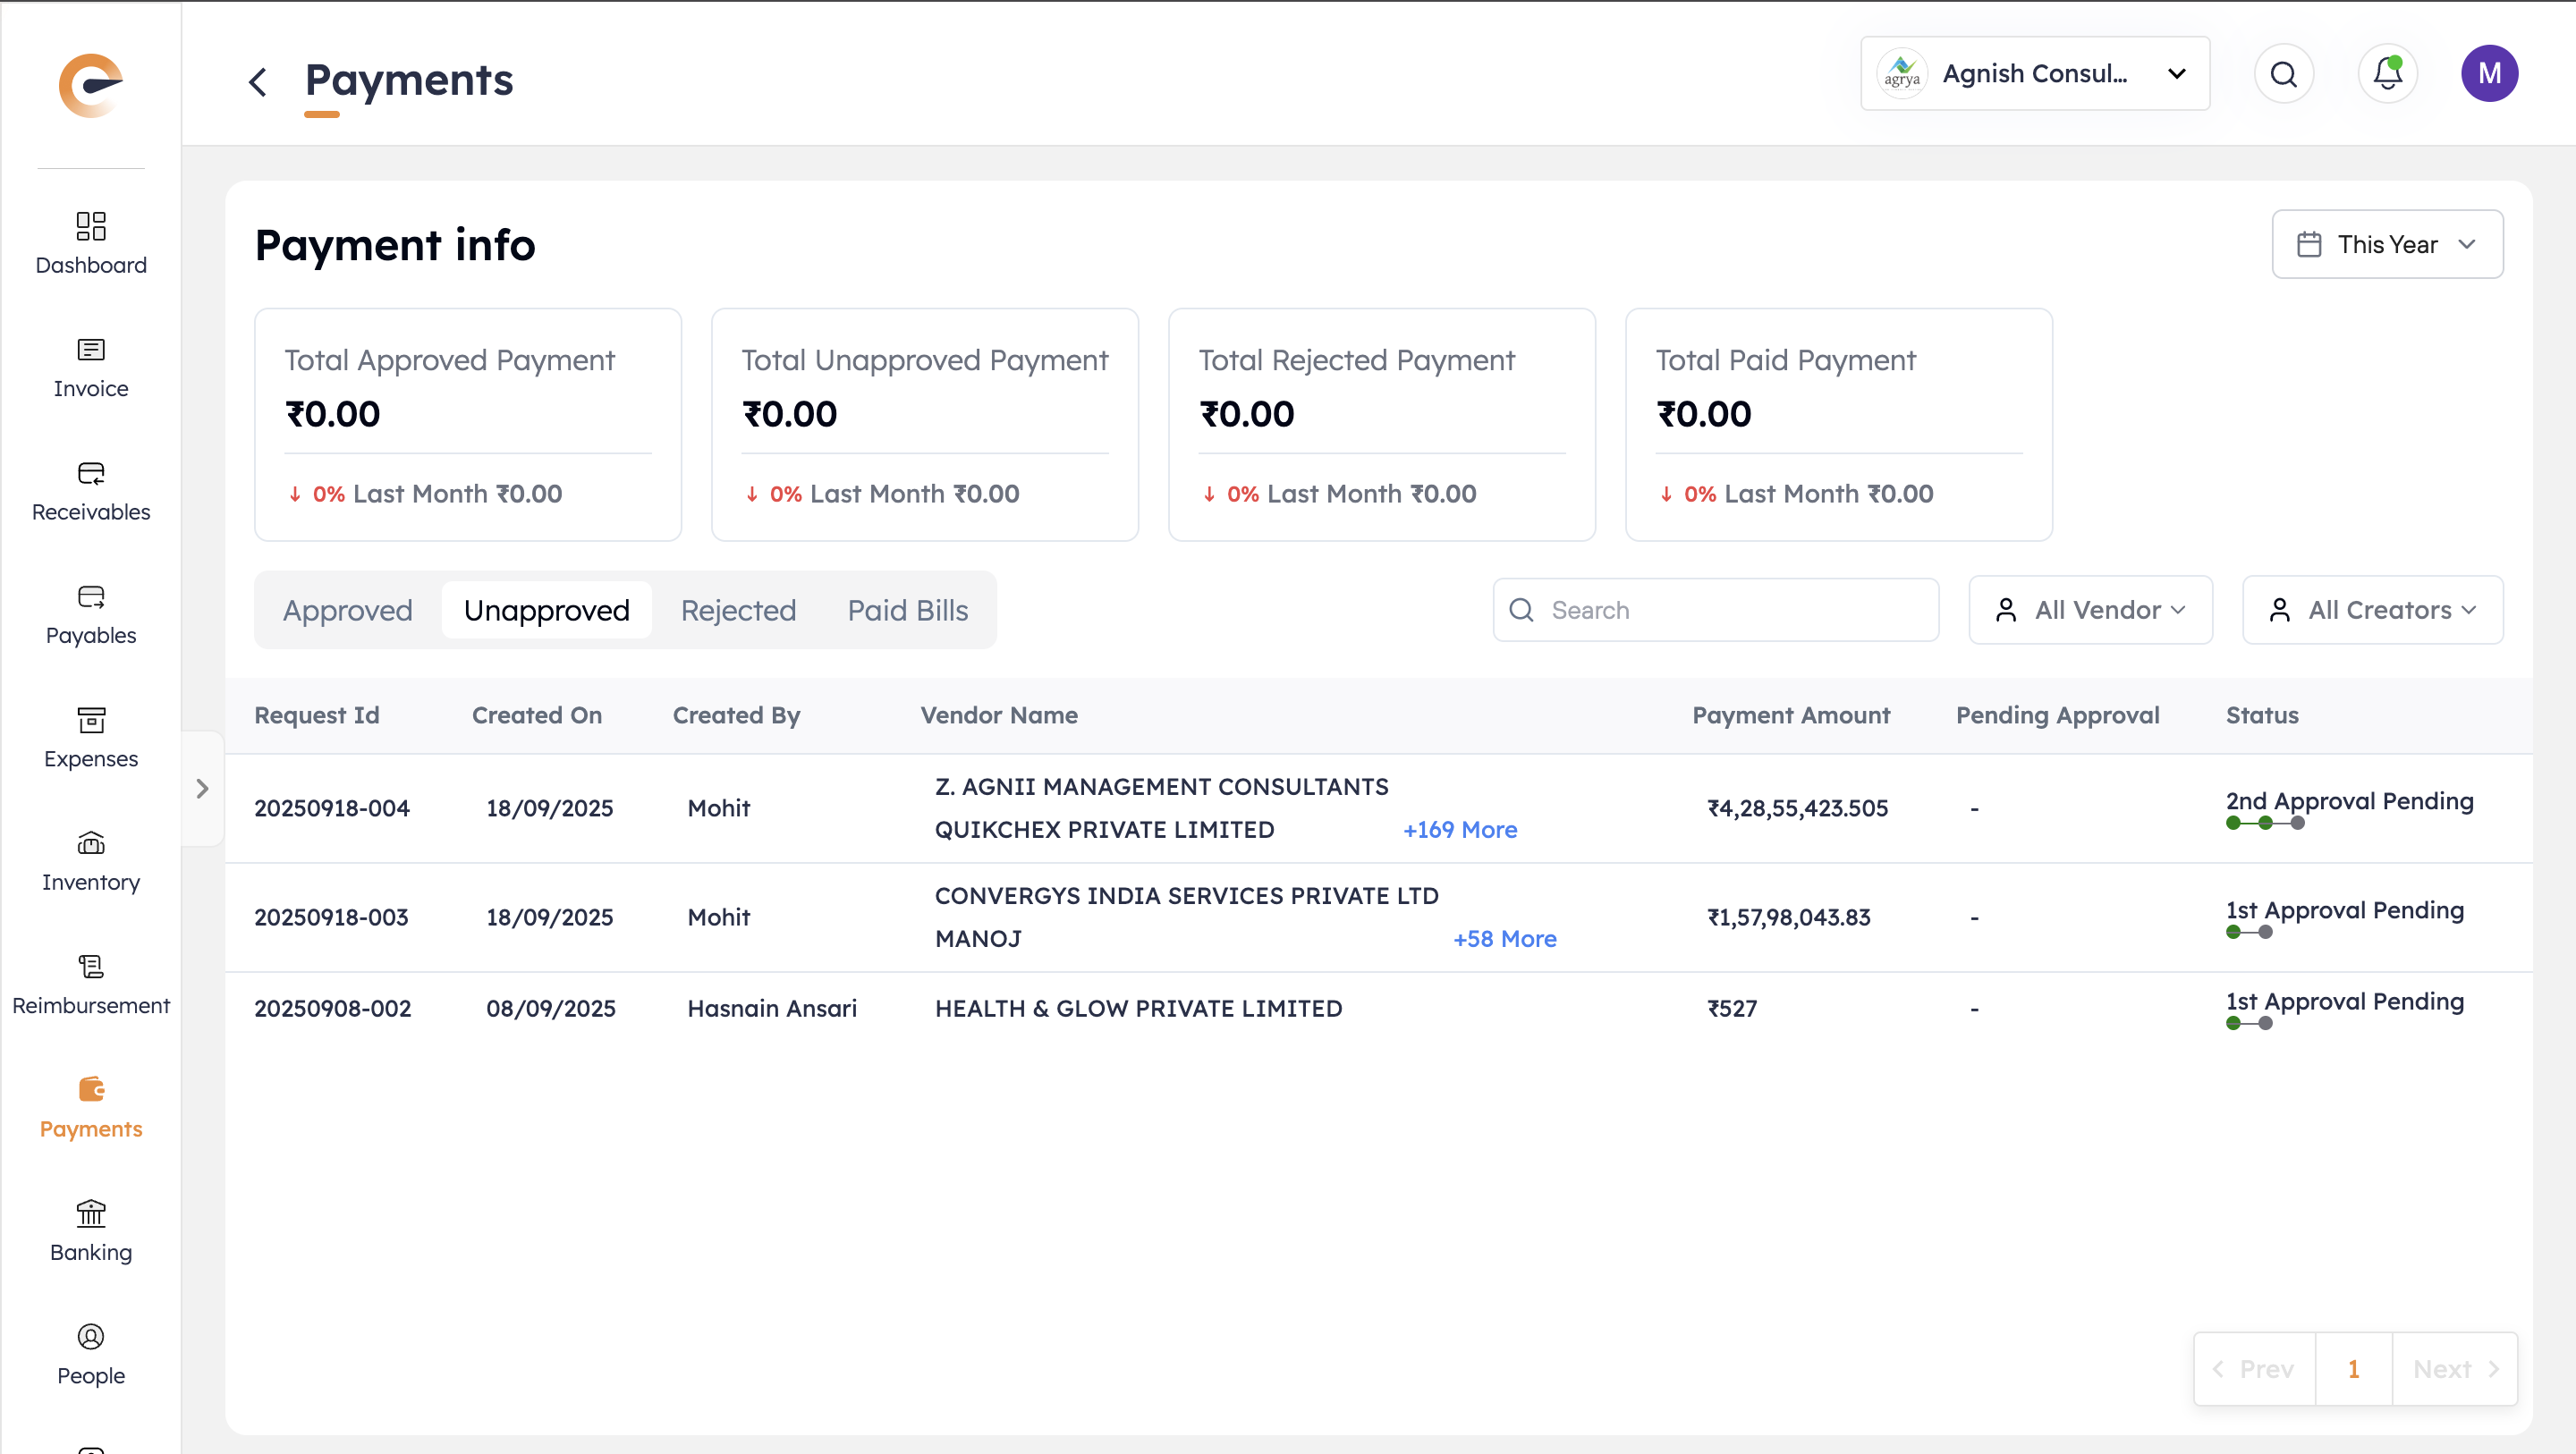Navigate to Inventory icon
The height and width of the screenshot is (1454, 2576).
tap(91, 843)
